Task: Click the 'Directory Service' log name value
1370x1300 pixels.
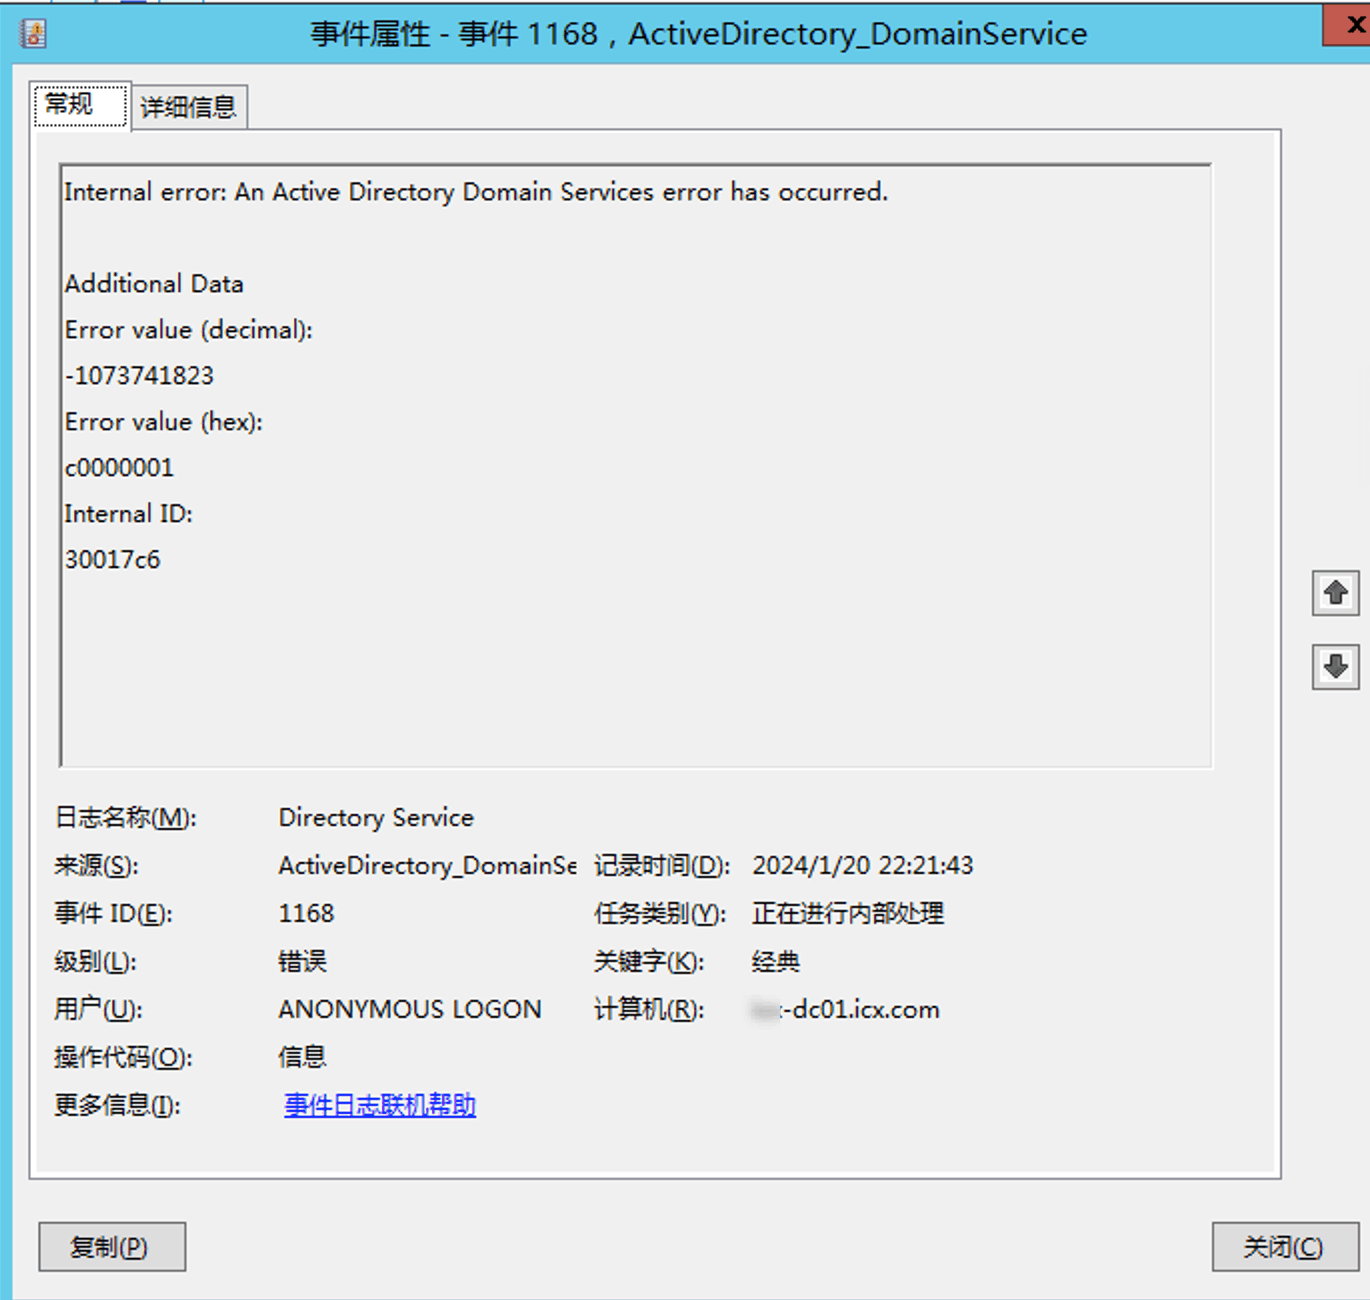Action: 376,818
